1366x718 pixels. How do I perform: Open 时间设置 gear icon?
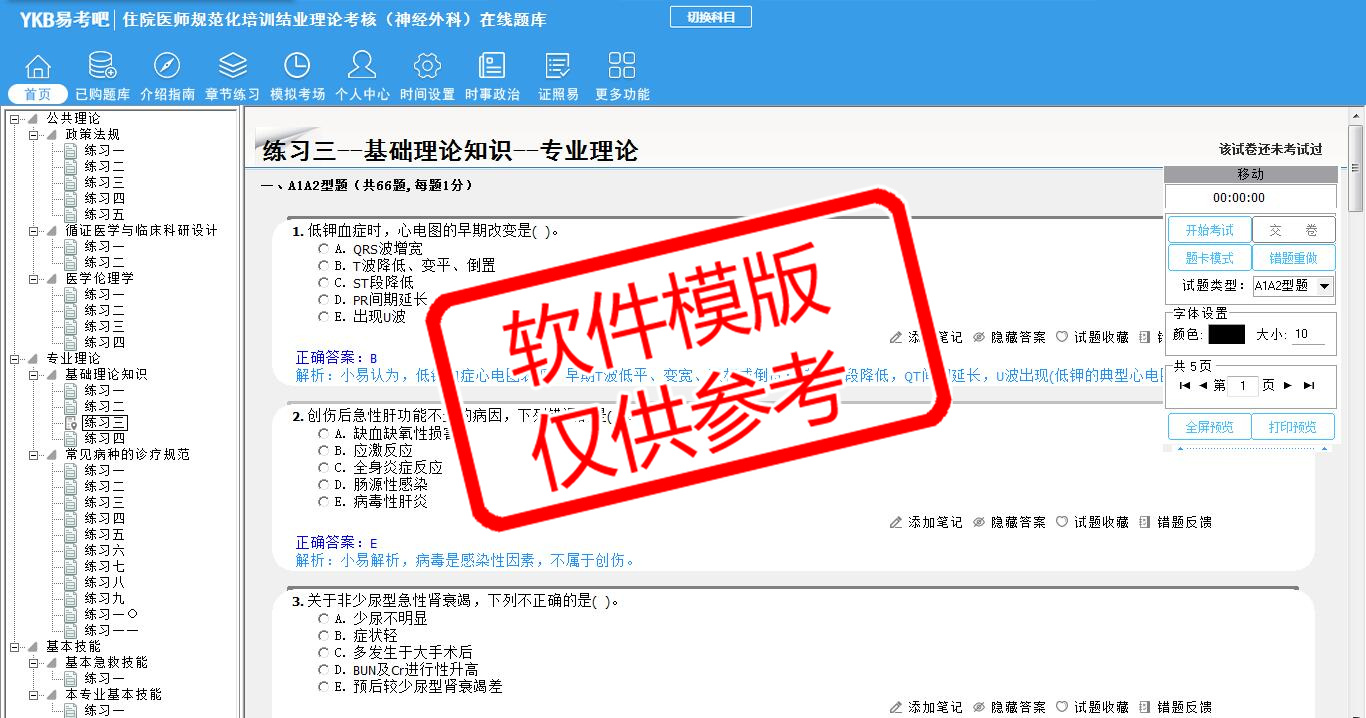pyautogui.click(x=427, y=66)
